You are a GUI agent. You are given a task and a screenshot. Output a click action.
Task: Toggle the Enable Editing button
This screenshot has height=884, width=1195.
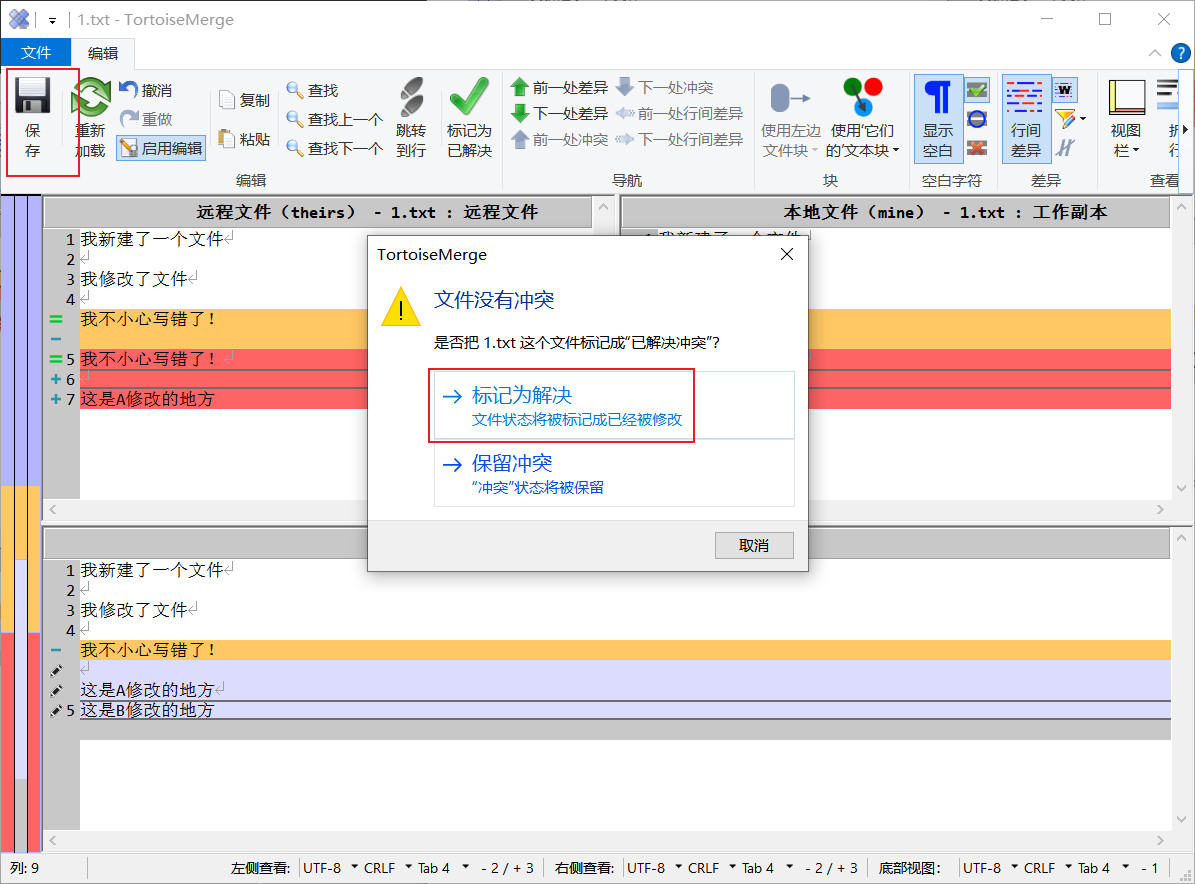coord(161,148)
